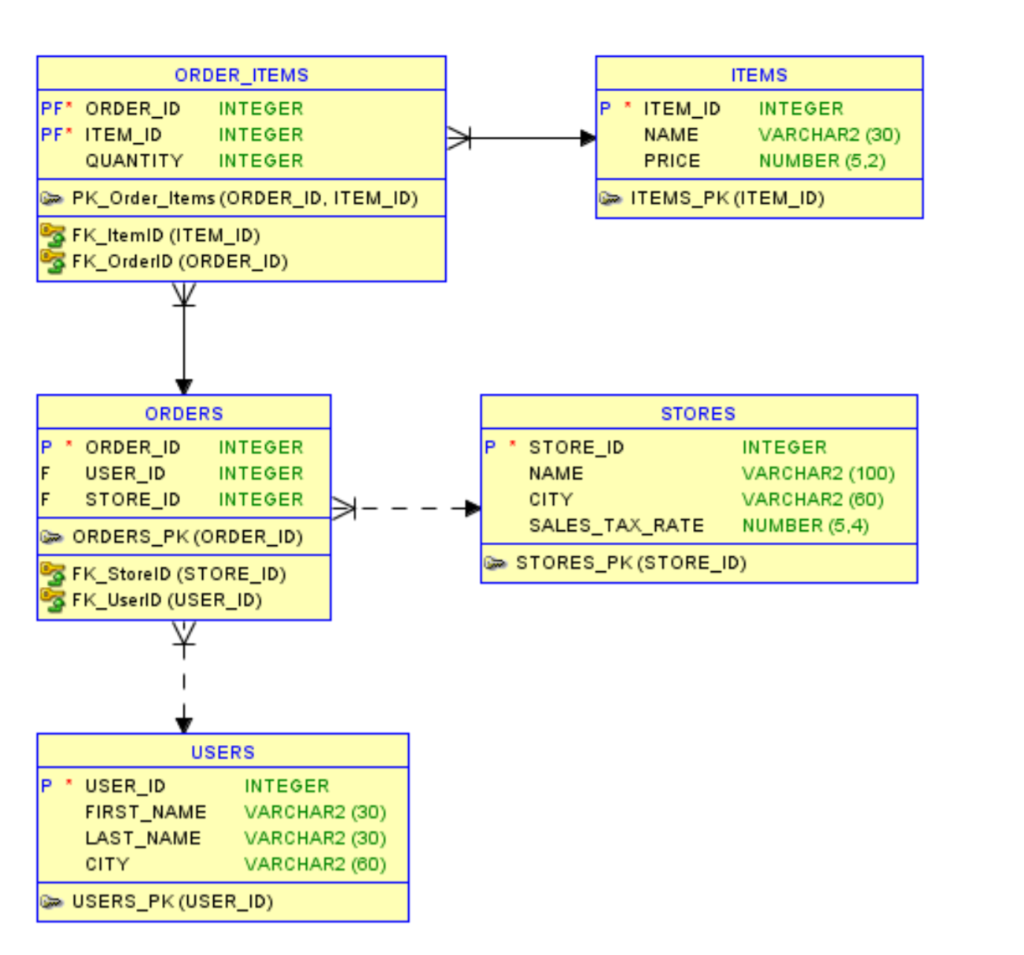The height and width of the screenshot is (955, 1024).
Task: Select the ORDER_ITEMS table title
Action: coord(242,75)
